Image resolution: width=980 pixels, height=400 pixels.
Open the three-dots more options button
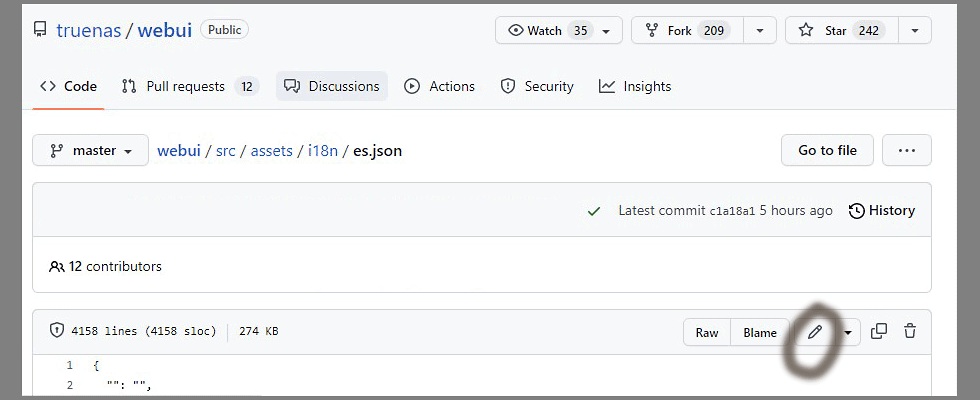coord(906,151)
